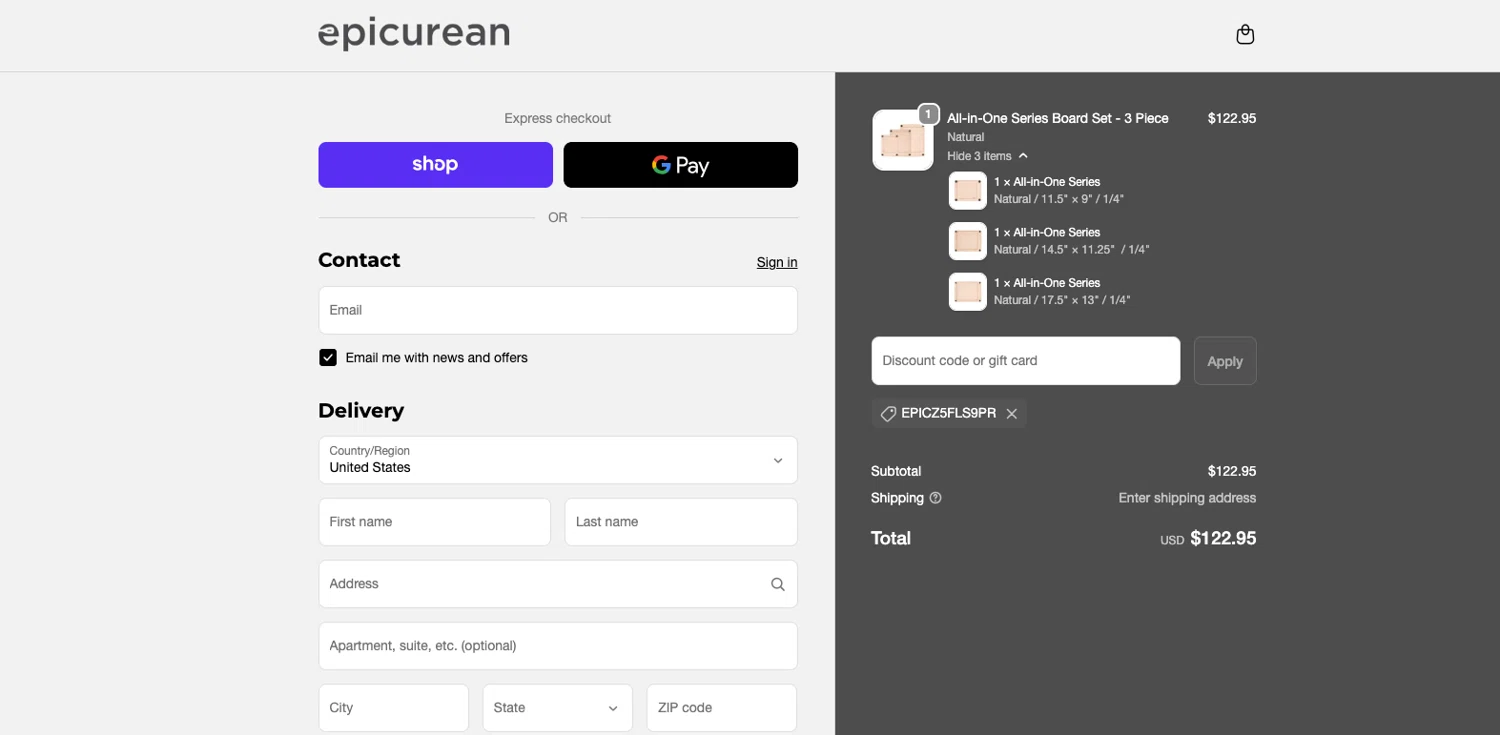The width and height of the screenshot is (1500, 735).
Task: Click the Shipping help question icon
Action: pos(936,498)
